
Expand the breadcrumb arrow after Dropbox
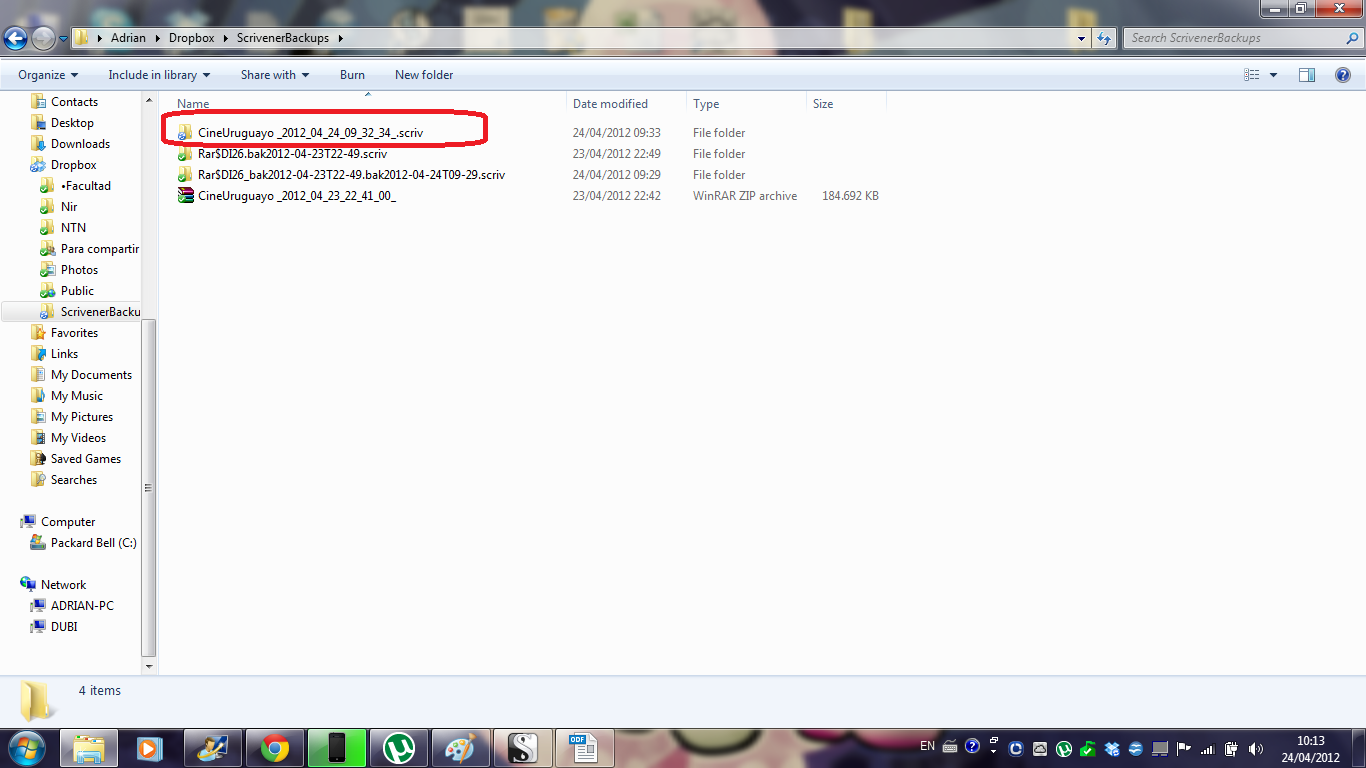(x=225, y=38)
